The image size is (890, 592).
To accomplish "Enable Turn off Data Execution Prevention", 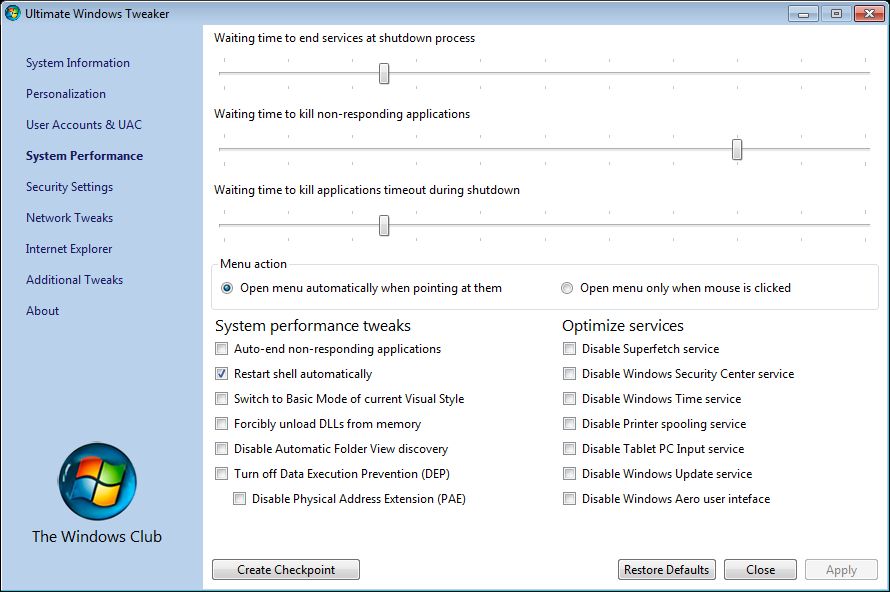I will coord(222,474).
